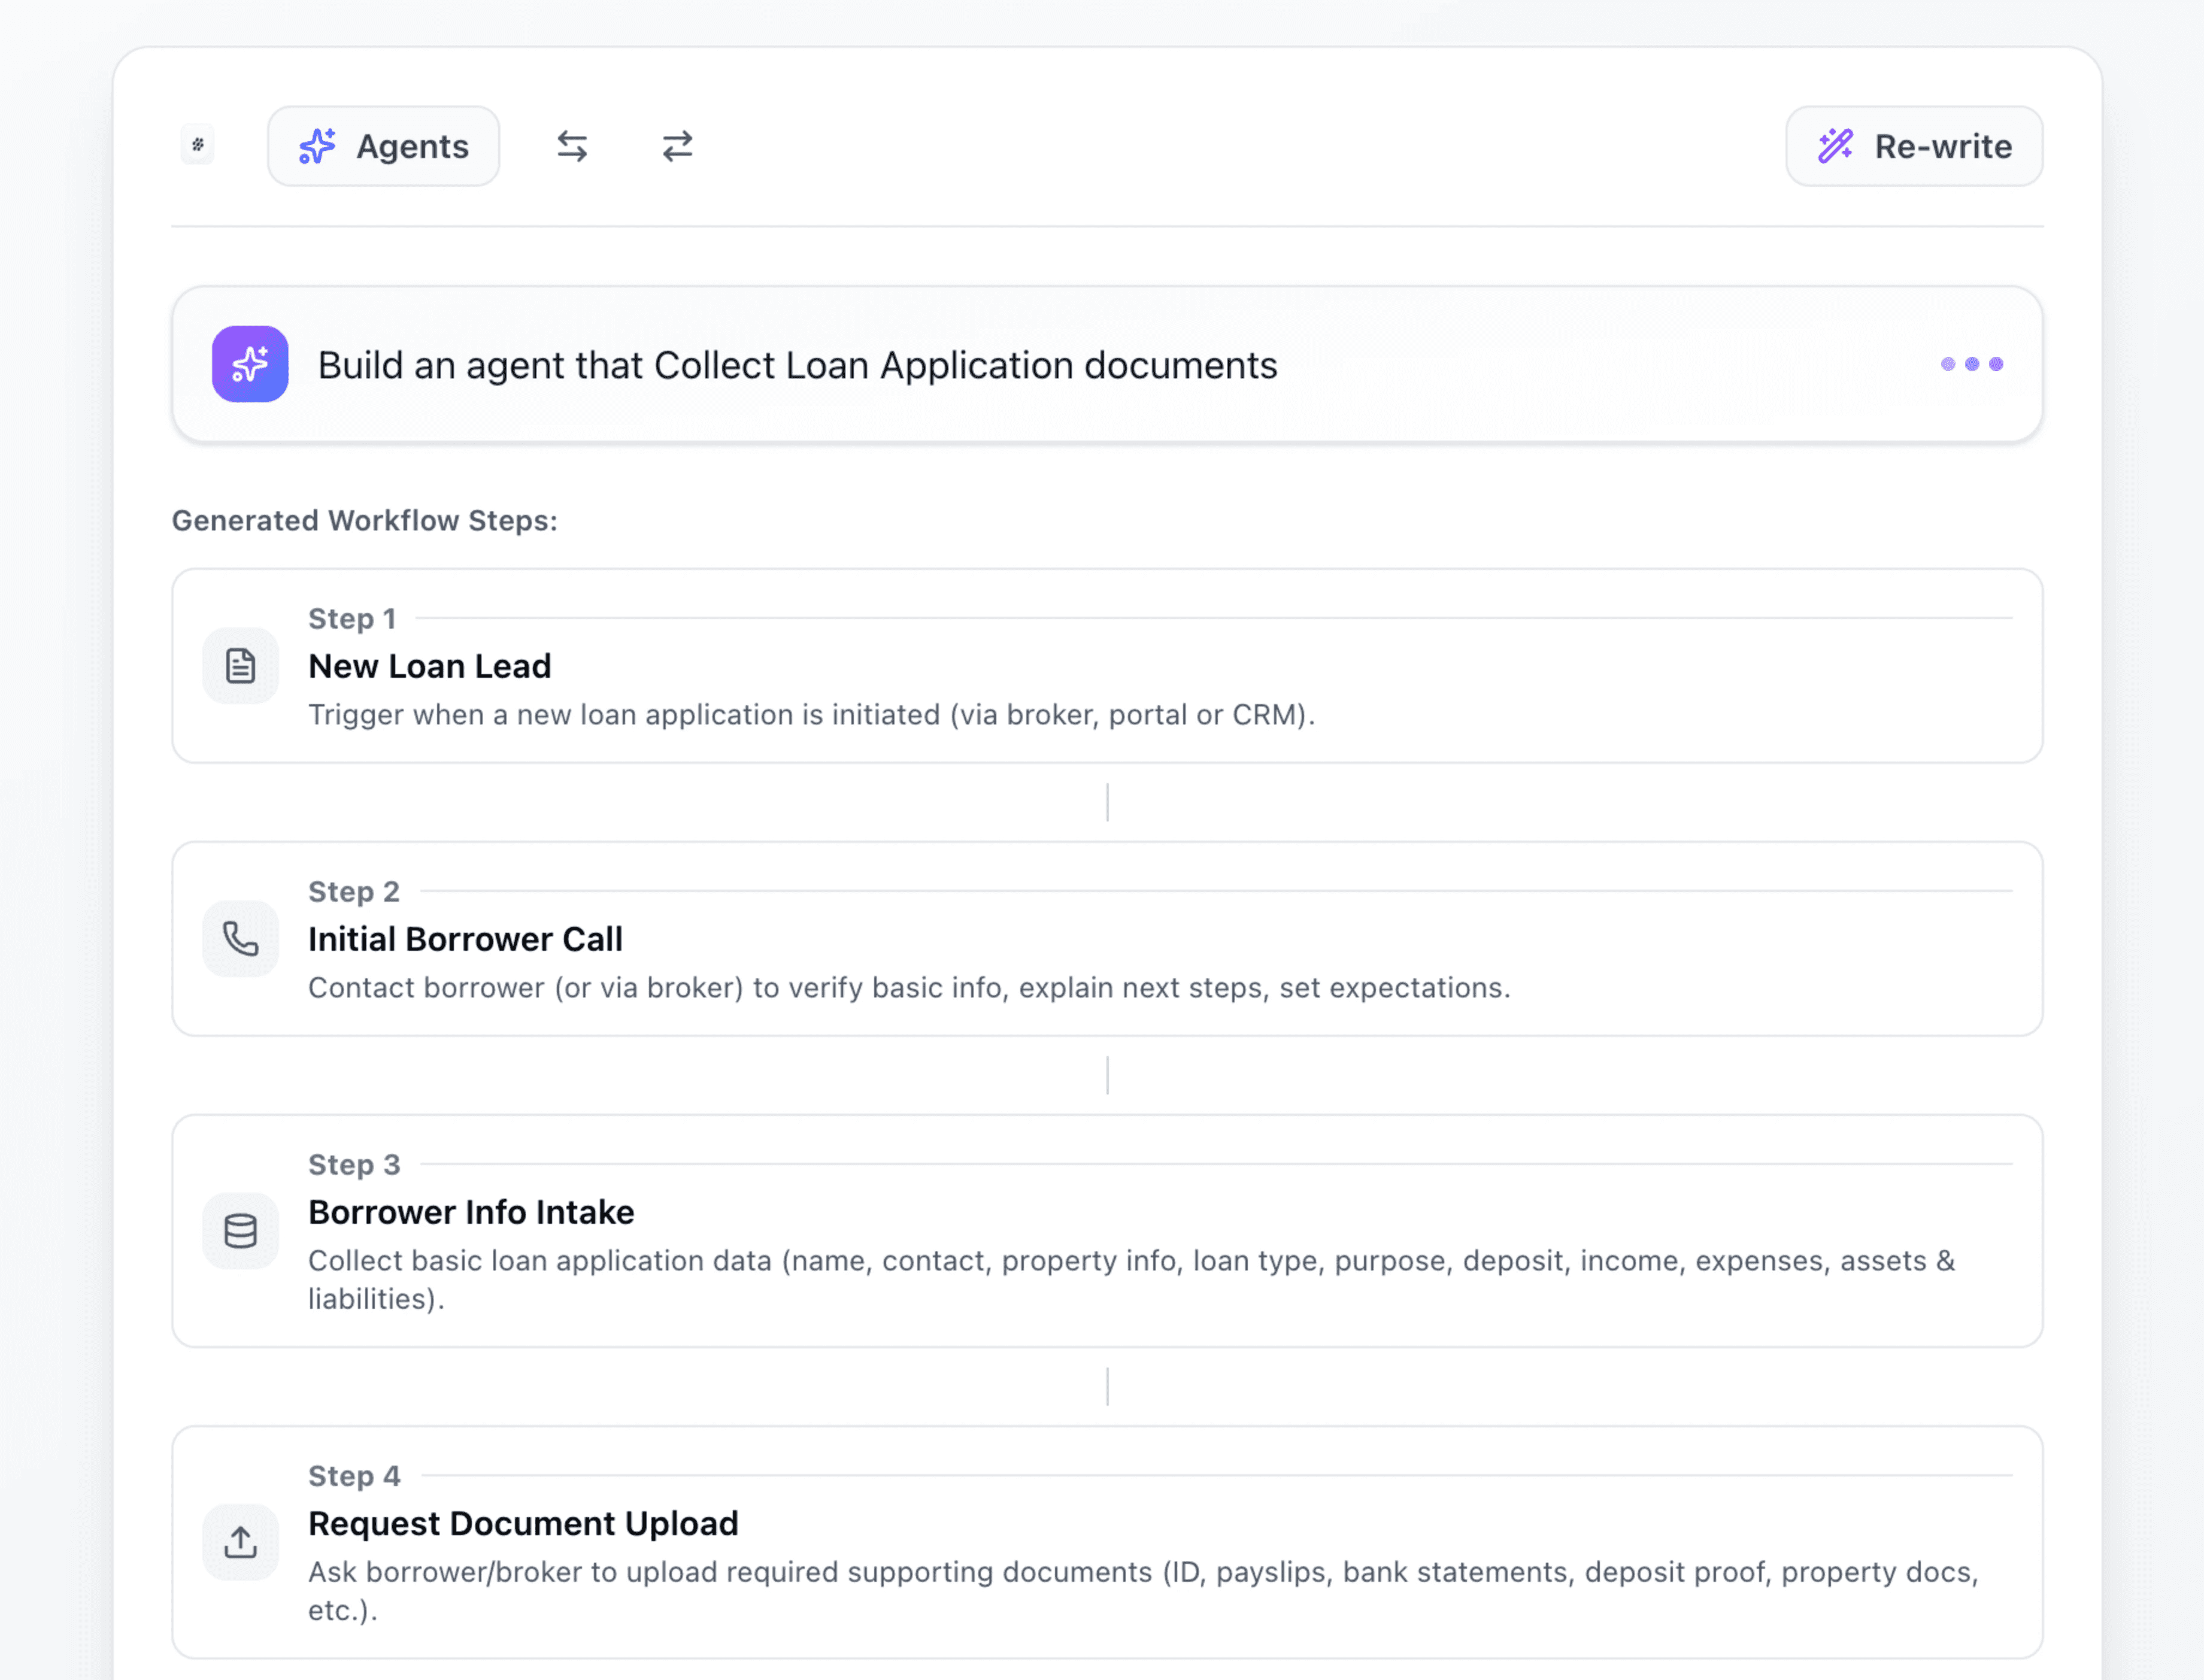Click the left-right swap arrows icon
This screenshot has width=2204, height=1680.
coord(572,147)
